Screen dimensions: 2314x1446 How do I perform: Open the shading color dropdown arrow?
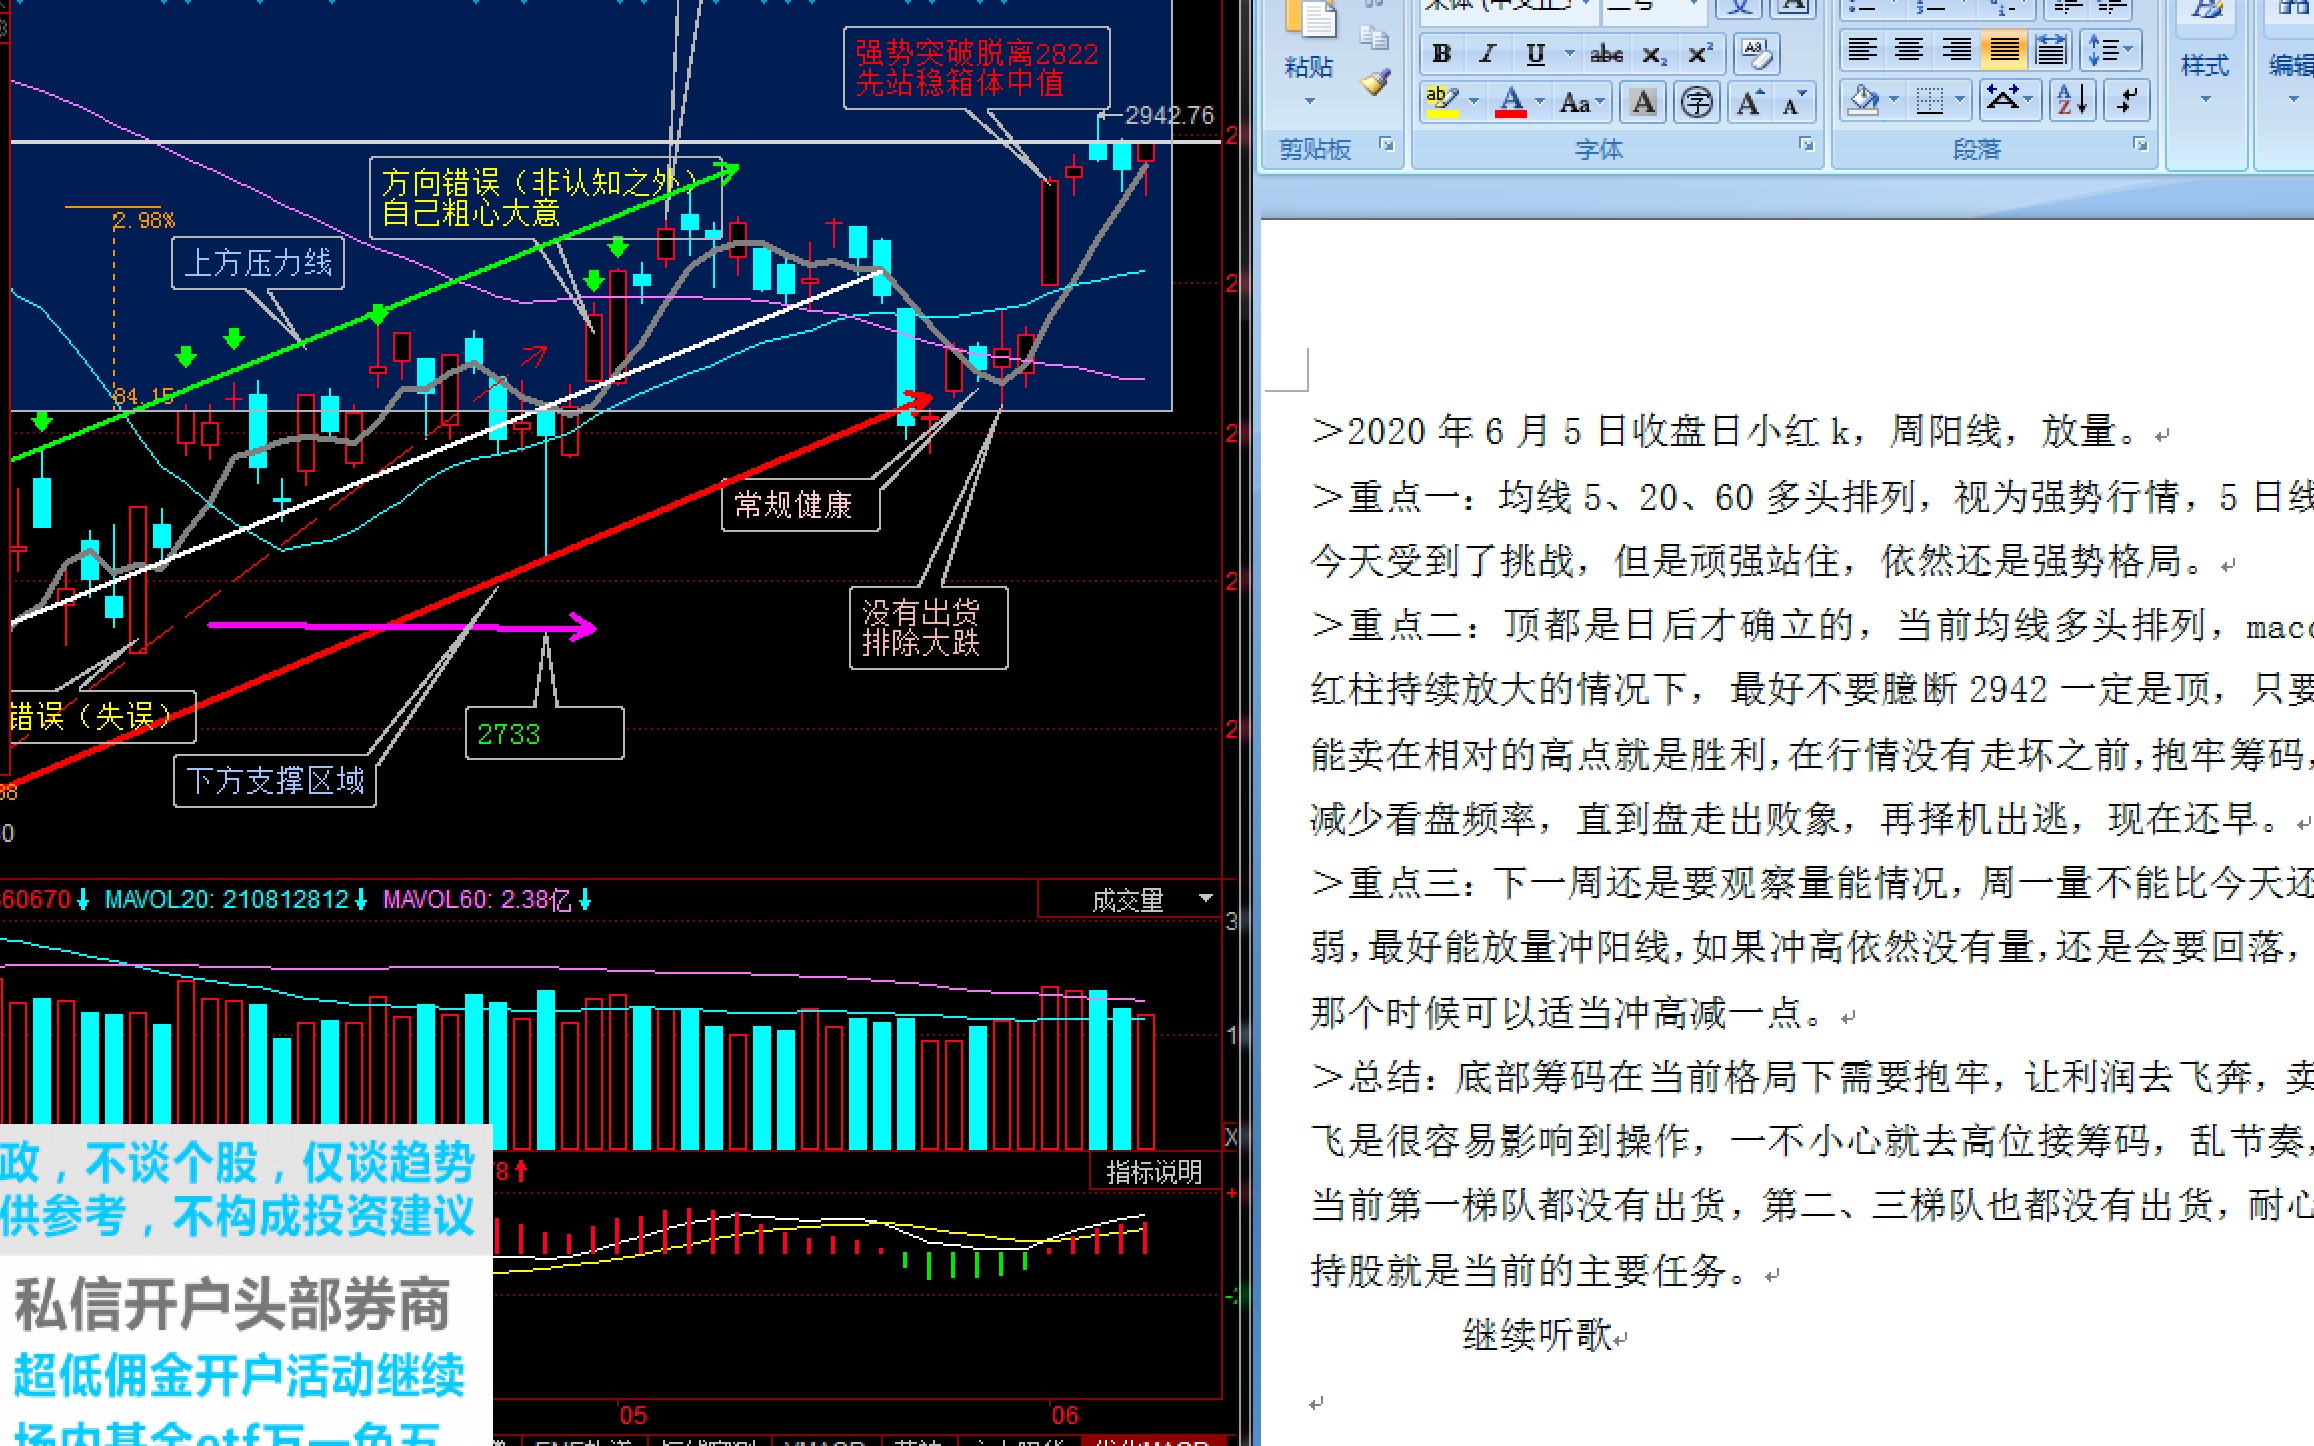click(1893, 100)
